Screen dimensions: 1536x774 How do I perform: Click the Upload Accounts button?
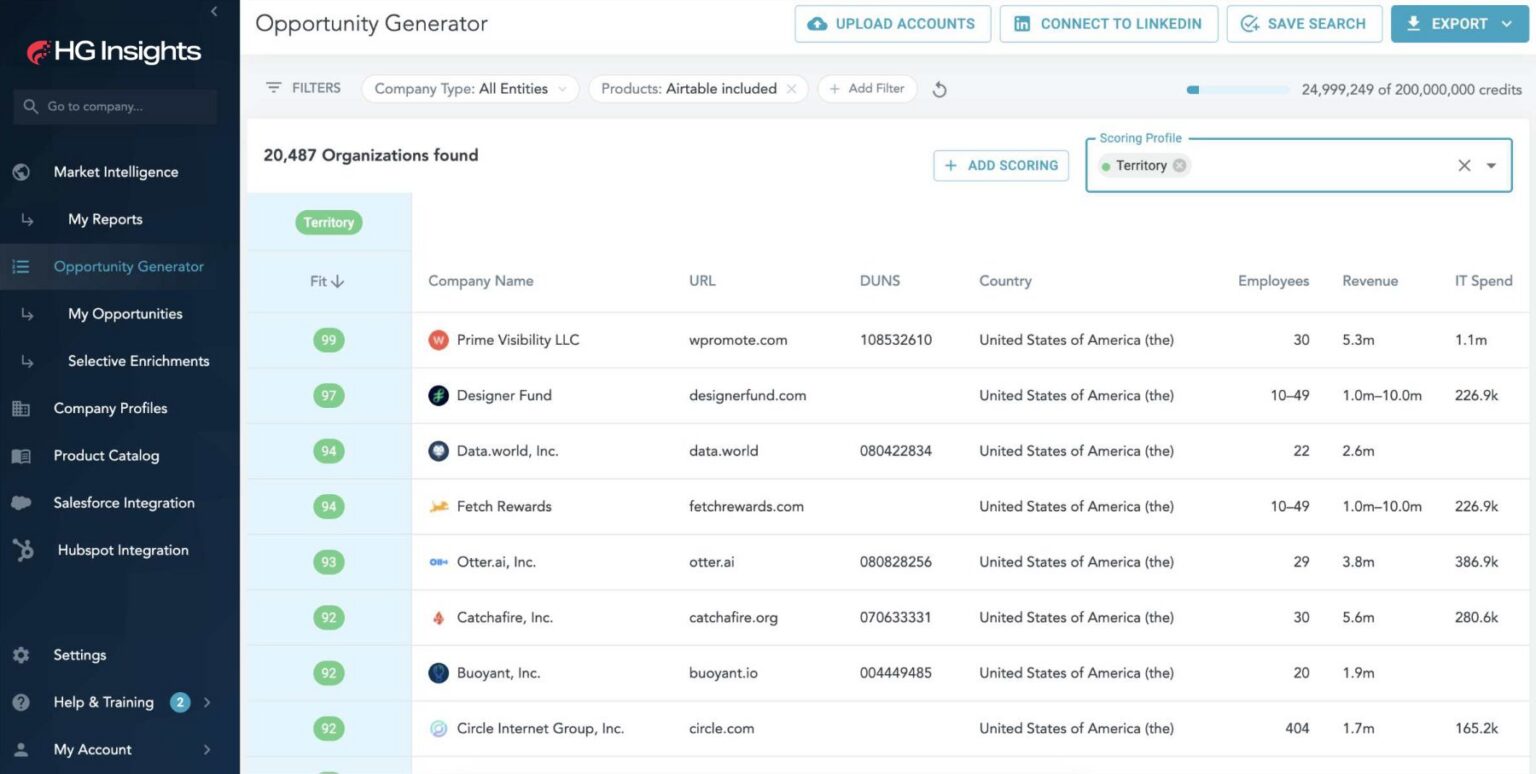893,24
